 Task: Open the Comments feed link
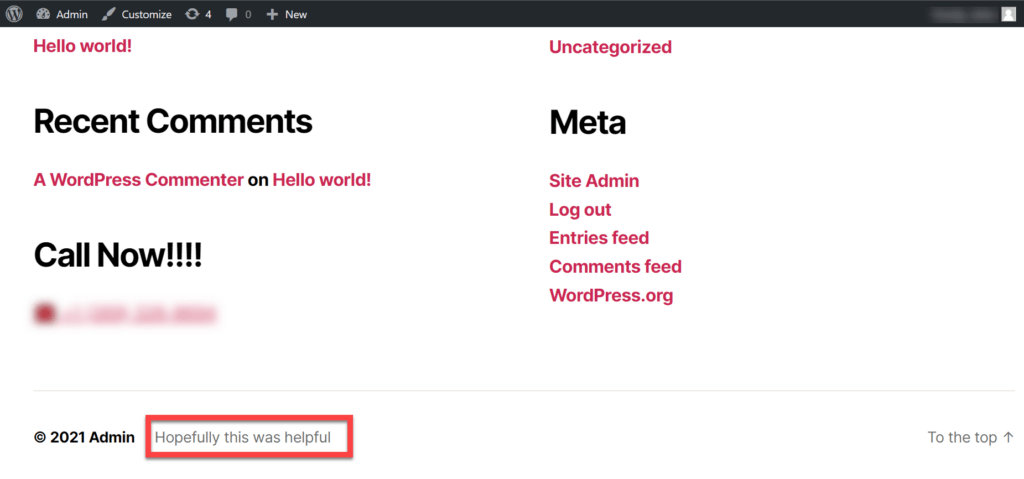[x=615, y=267]
